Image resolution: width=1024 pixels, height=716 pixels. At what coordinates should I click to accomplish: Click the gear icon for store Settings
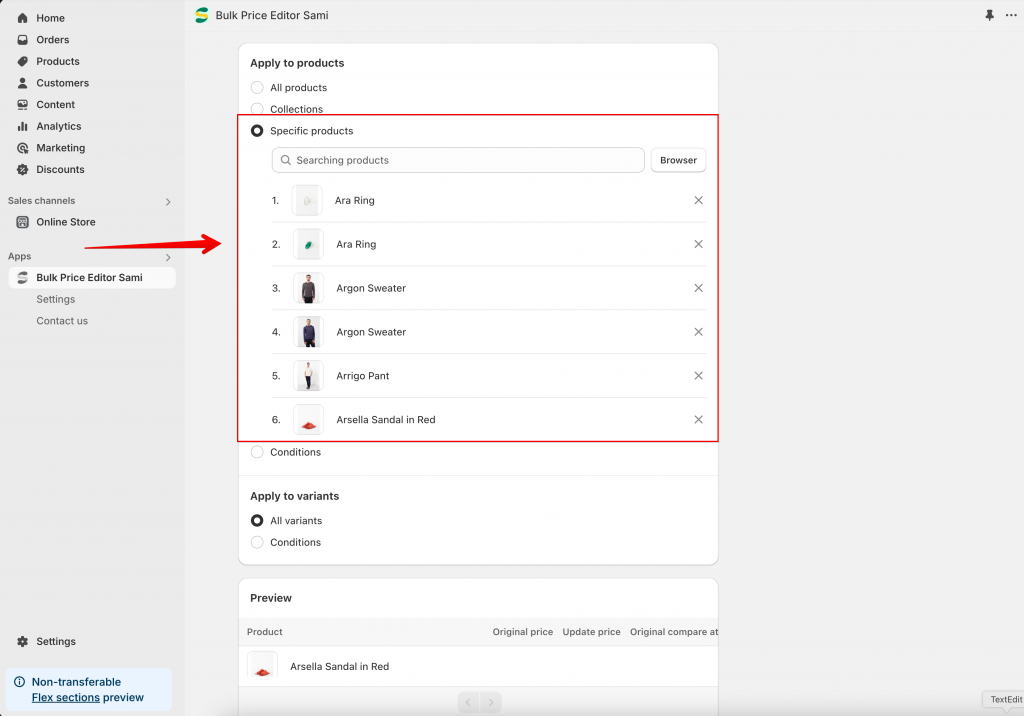tap(22, 642)
